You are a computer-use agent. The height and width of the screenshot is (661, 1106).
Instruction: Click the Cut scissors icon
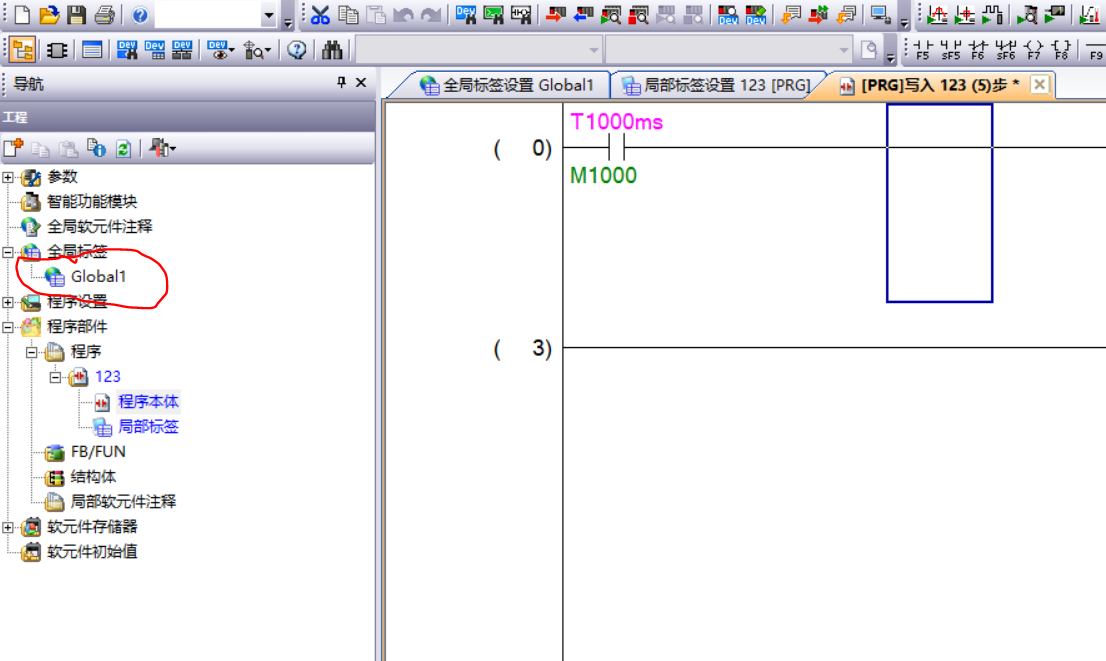click(320, 15)
